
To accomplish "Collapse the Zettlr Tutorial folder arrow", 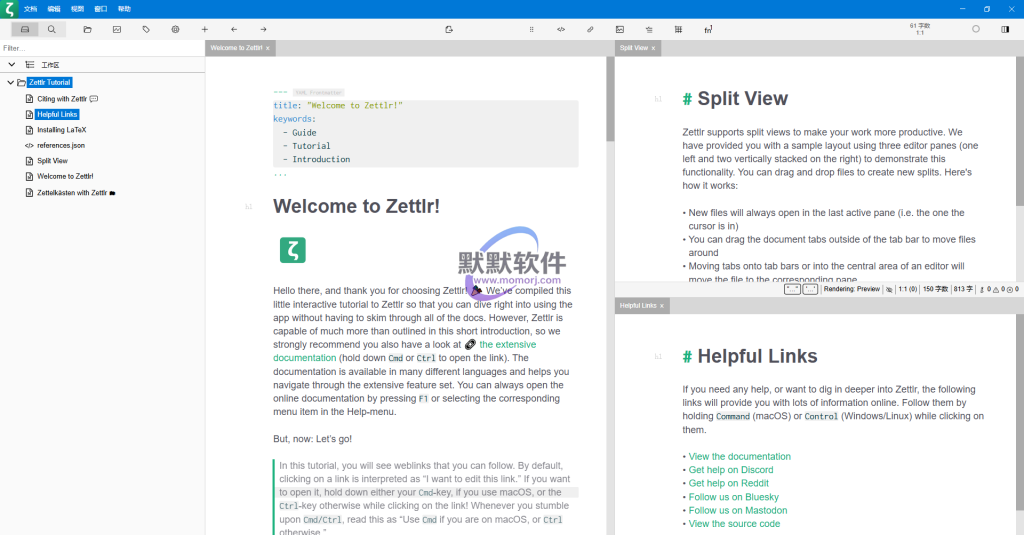I will pyautogui.click(x=10, y=82).
